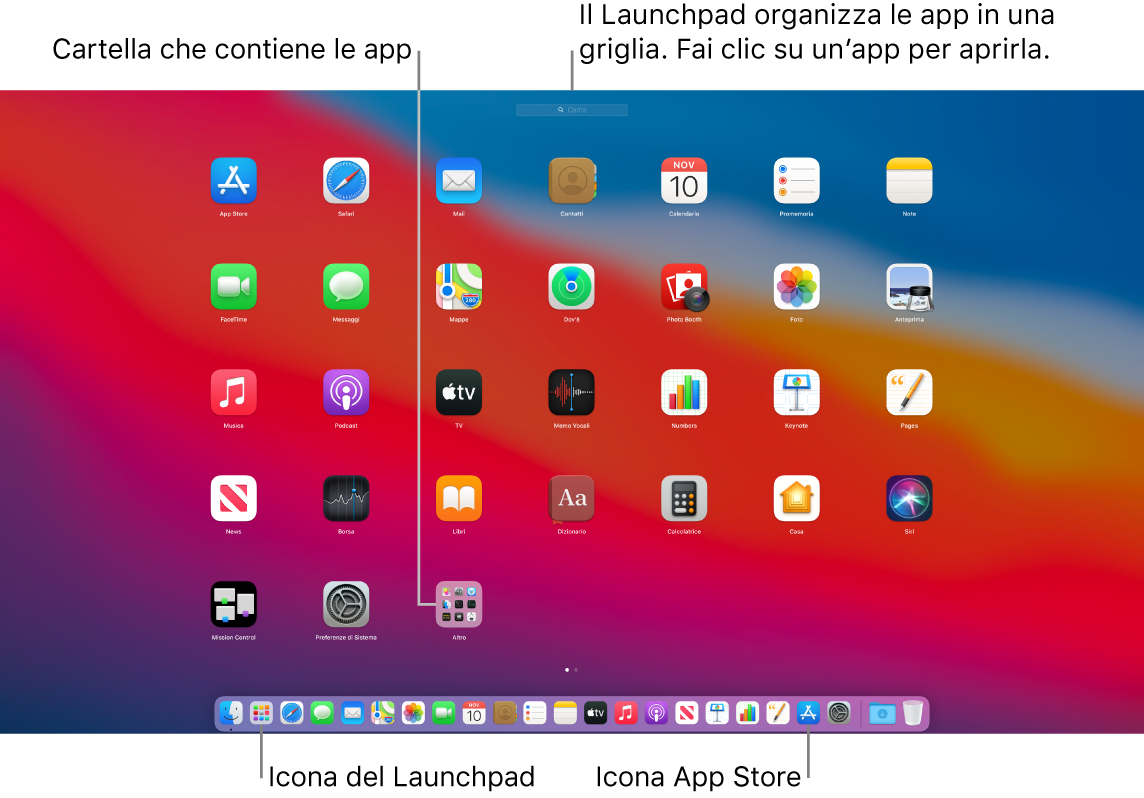
Task: Open App Store in the Launchpad grid
Action: click(233, 180)
